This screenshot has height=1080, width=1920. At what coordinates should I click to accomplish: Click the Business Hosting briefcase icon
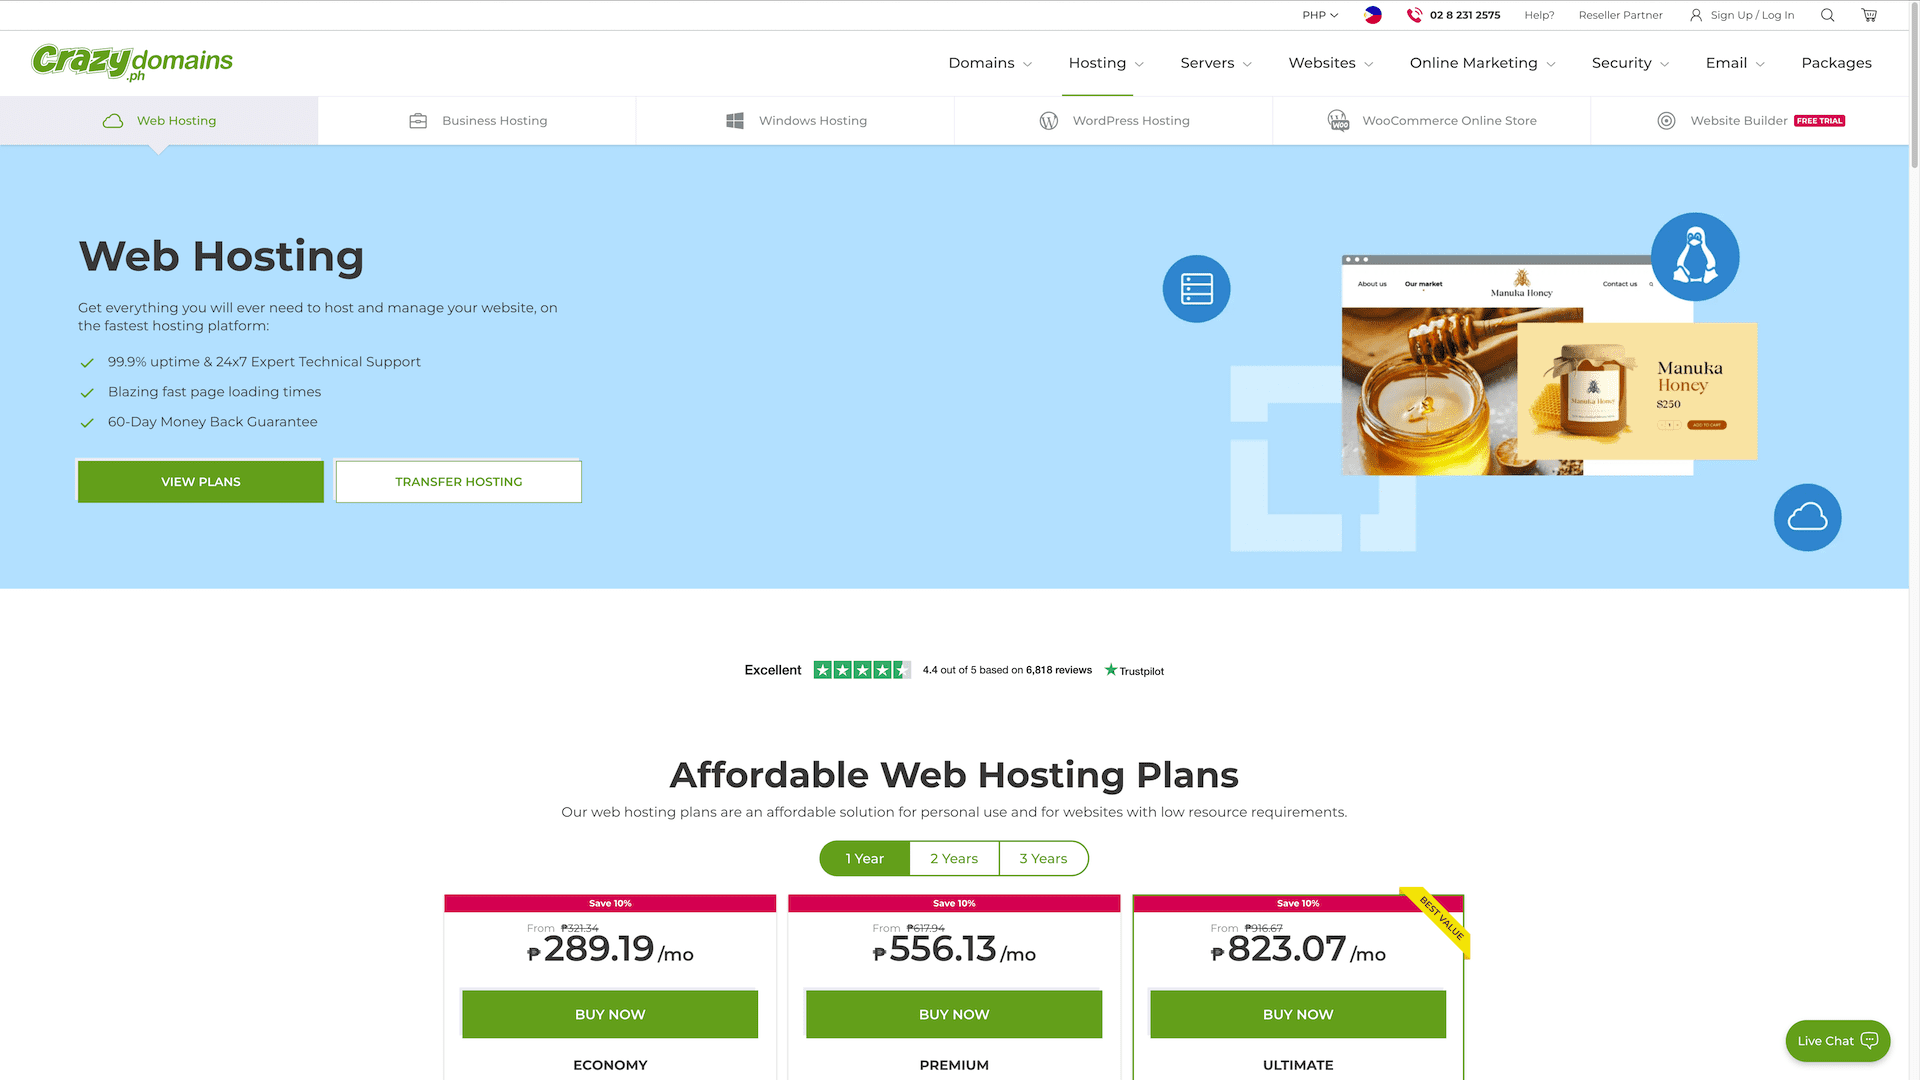pyautogui.click(x=418, y=121)
